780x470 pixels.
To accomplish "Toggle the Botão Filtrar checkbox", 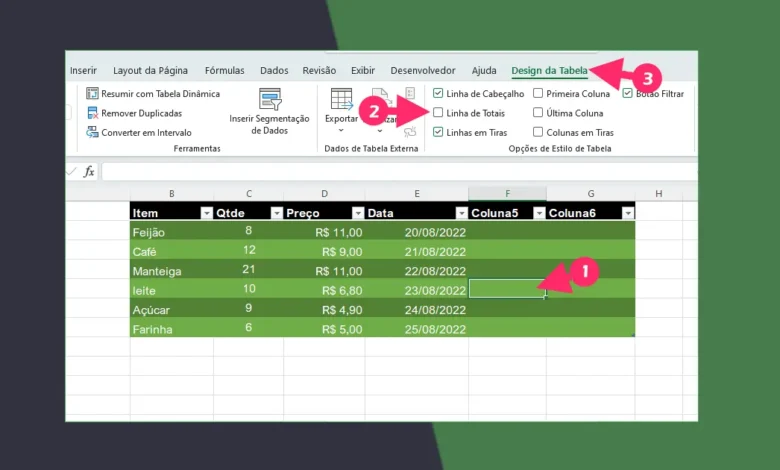I will coord(627,93).
